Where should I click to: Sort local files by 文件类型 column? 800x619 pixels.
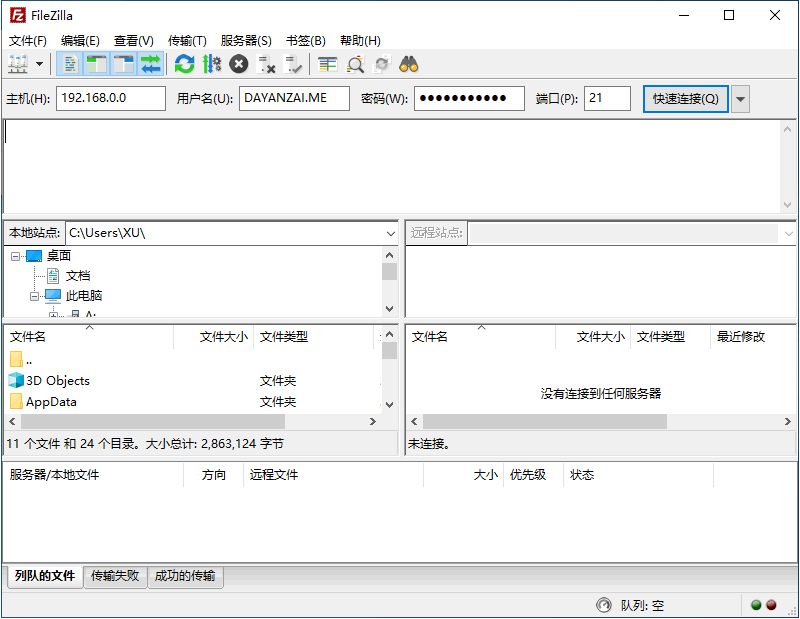pyautogui.click(x=313, y=337)
